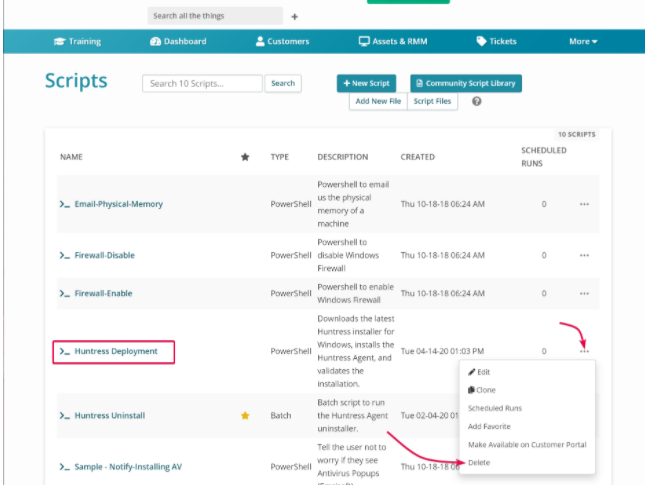The image size is (645, 485).
Task: Click Add Favorite in the context menu
Action: pyautogui.click(x=489, y=426)
